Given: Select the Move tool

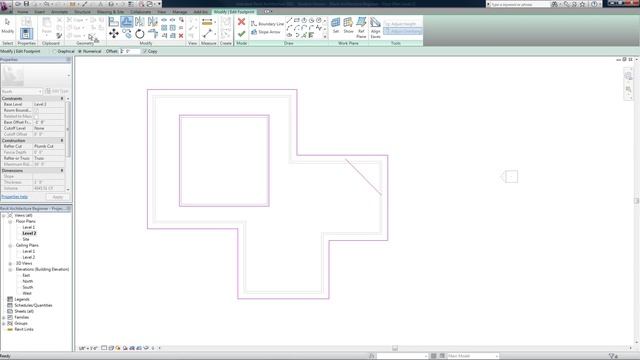Looking at the screenshot, I should click(x=114, y=33).
